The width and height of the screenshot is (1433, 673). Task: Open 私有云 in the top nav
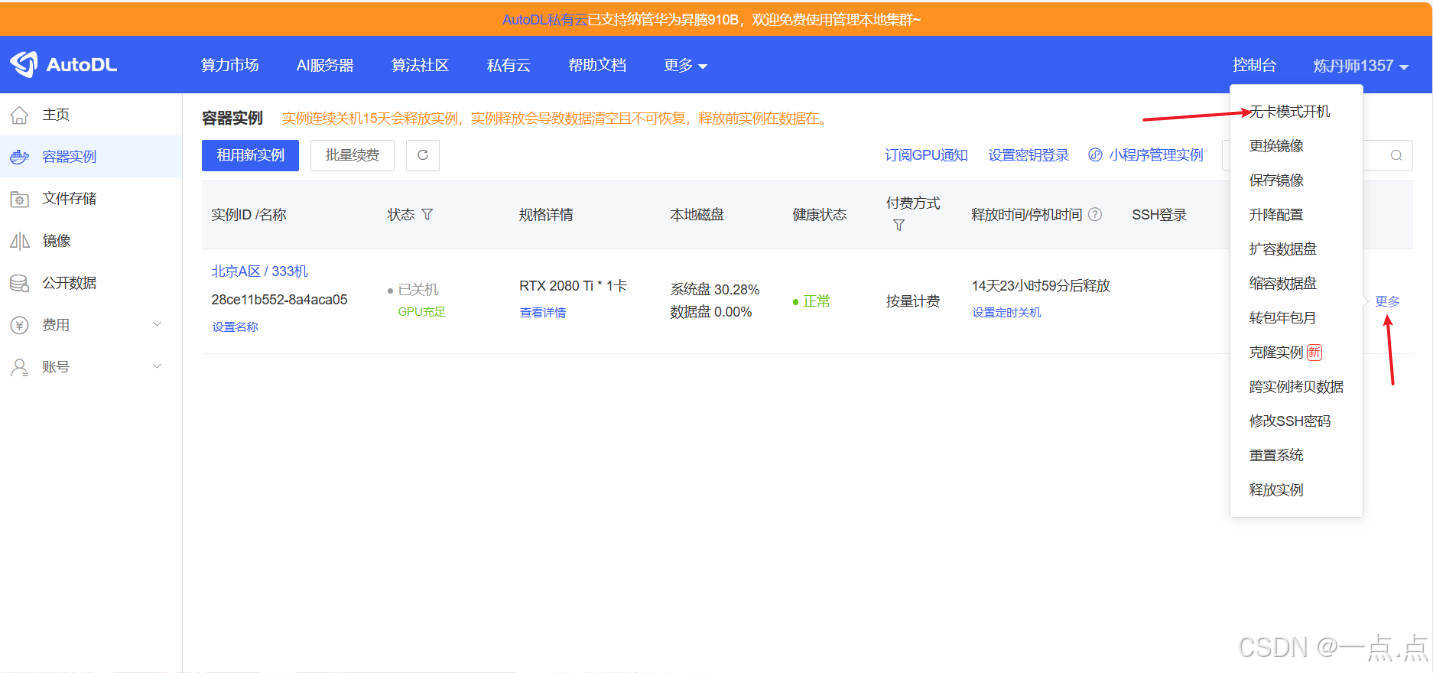coord(508,65)
